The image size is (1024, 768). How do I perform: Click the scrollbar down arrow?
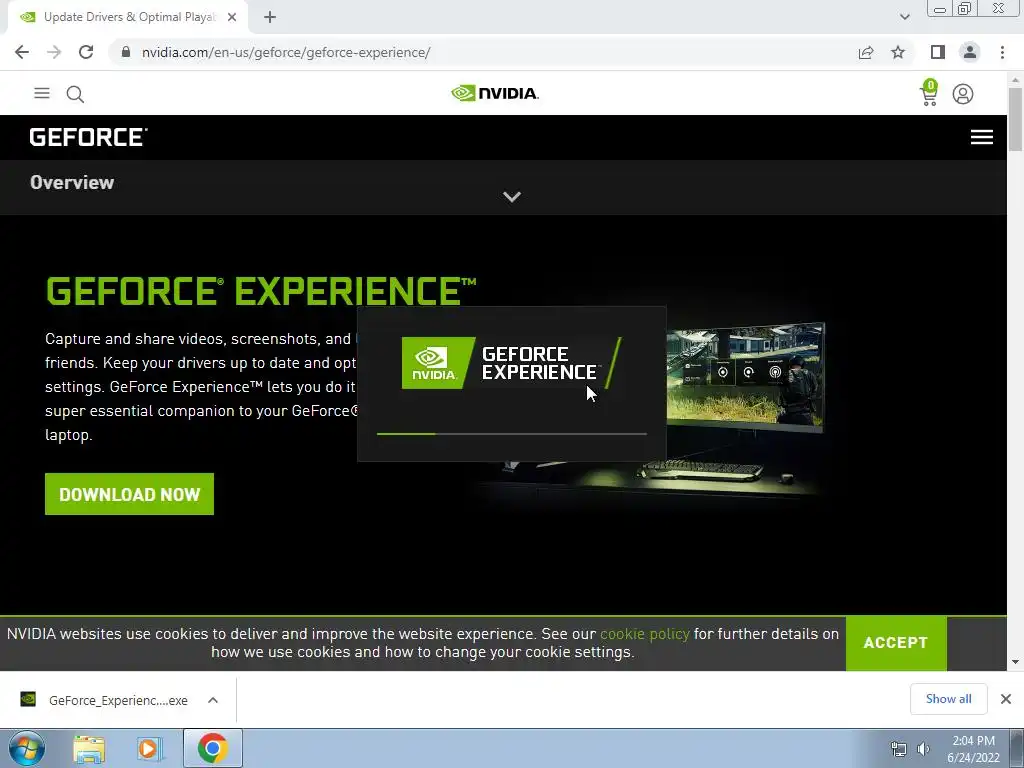[1015, 662]
